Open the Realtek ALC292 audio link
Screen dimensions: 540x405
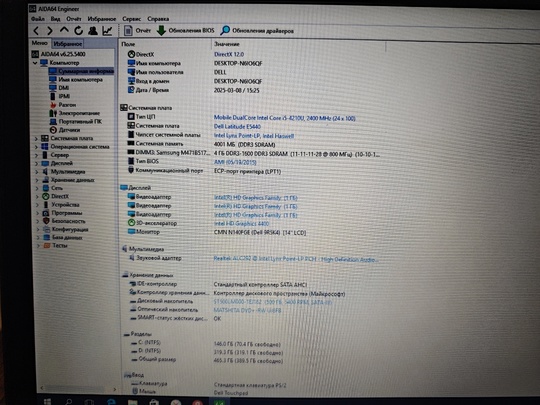(x=296, y=259)
